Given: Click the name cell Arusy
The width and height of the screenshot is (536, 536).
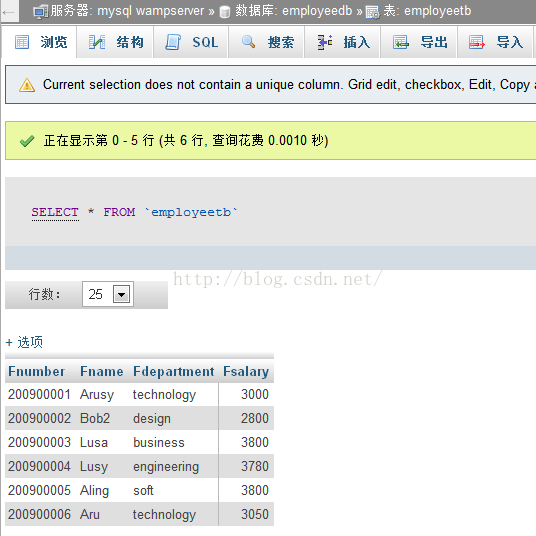Looking at the screenshot, I should (97, 395).
